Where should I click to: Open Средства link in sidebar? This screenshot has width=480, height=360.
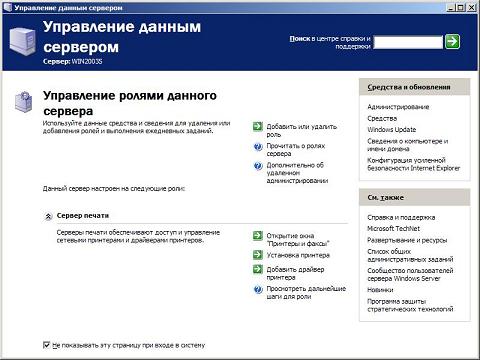click(x=382, y=118)
